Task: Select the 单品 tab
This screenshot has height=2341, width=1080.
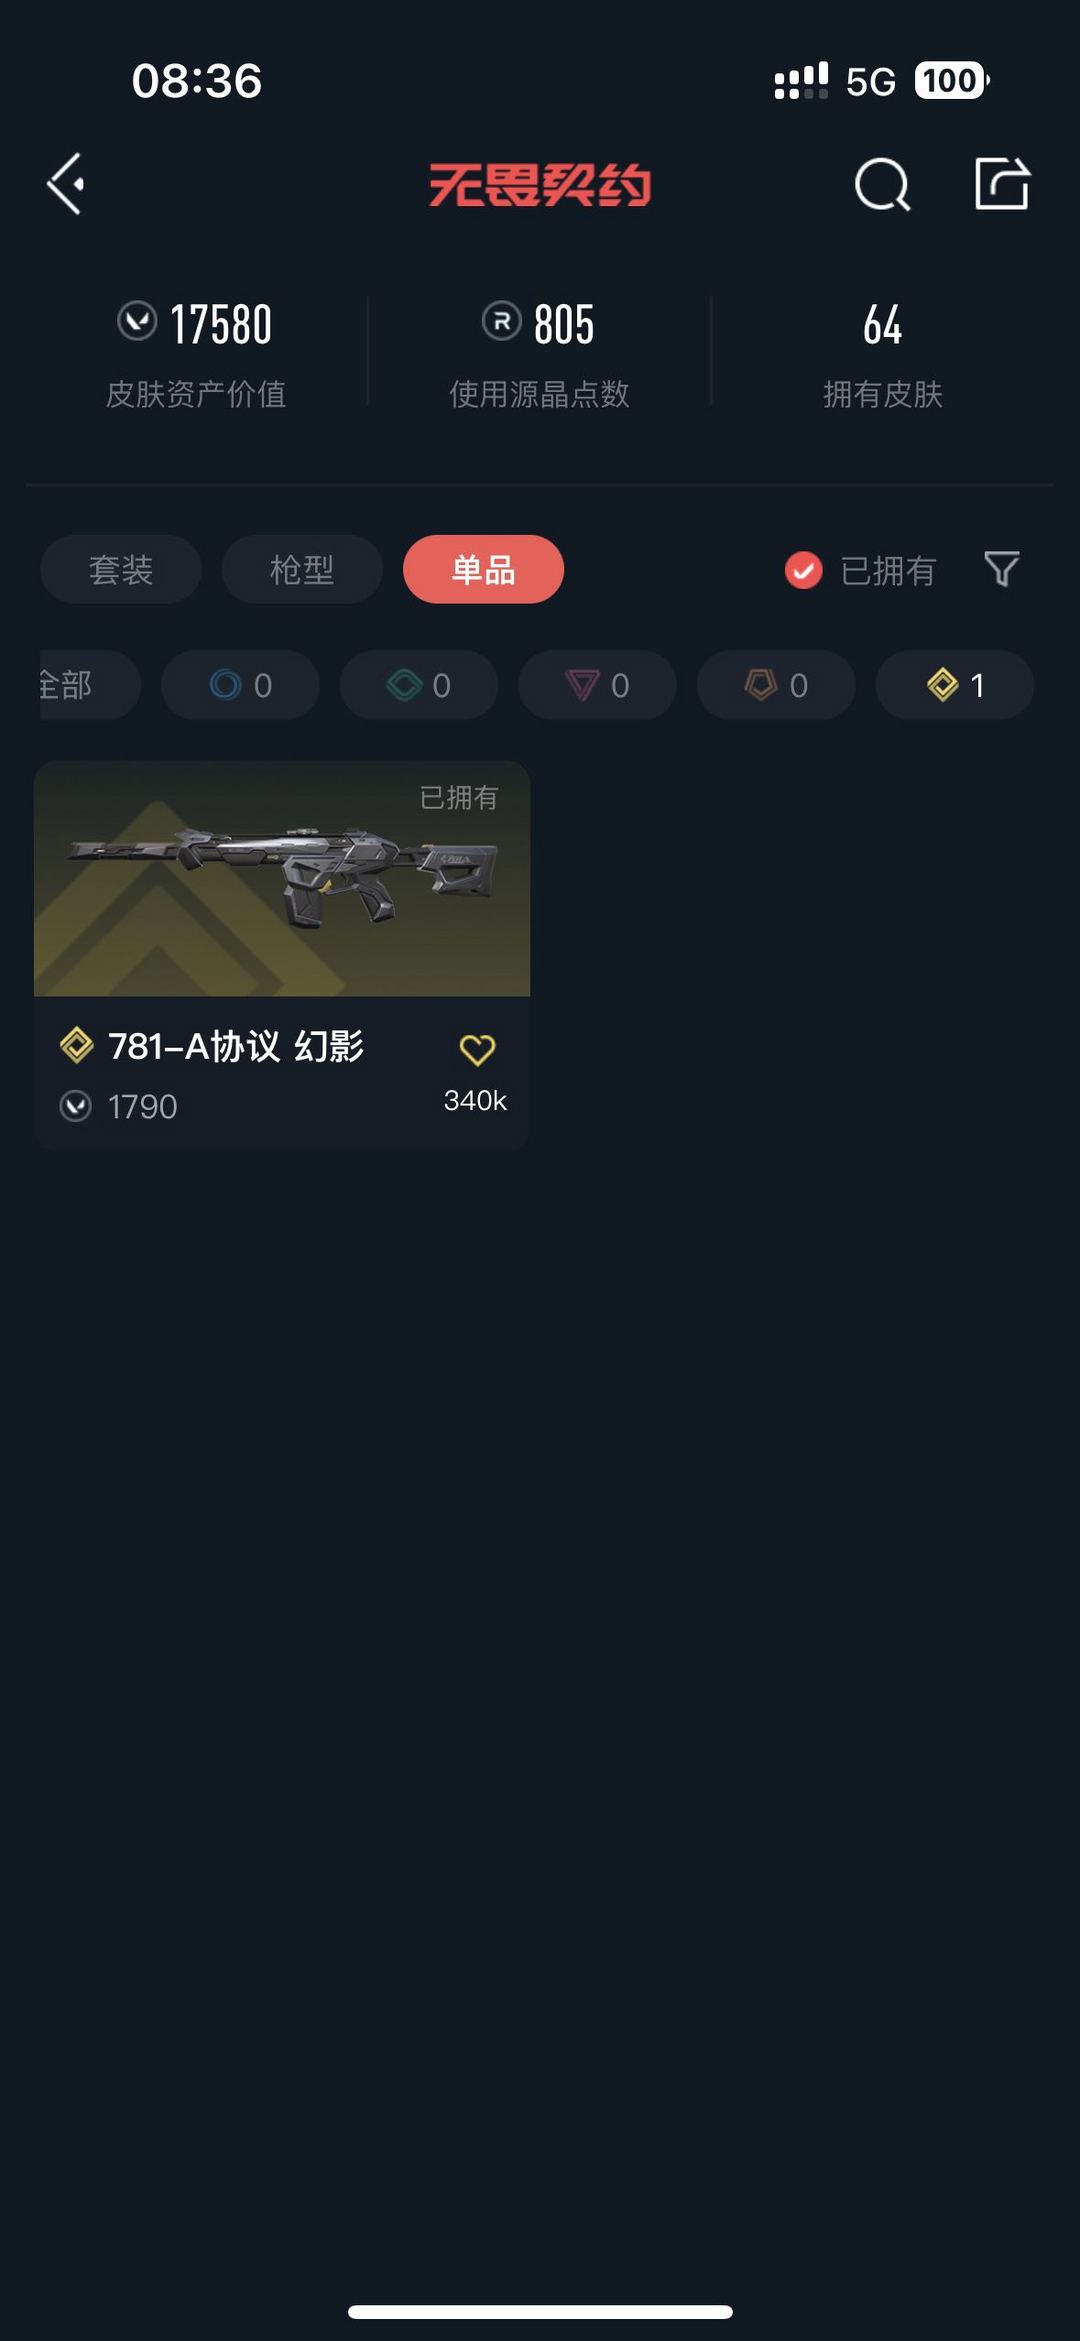Action: pos(483,569)
